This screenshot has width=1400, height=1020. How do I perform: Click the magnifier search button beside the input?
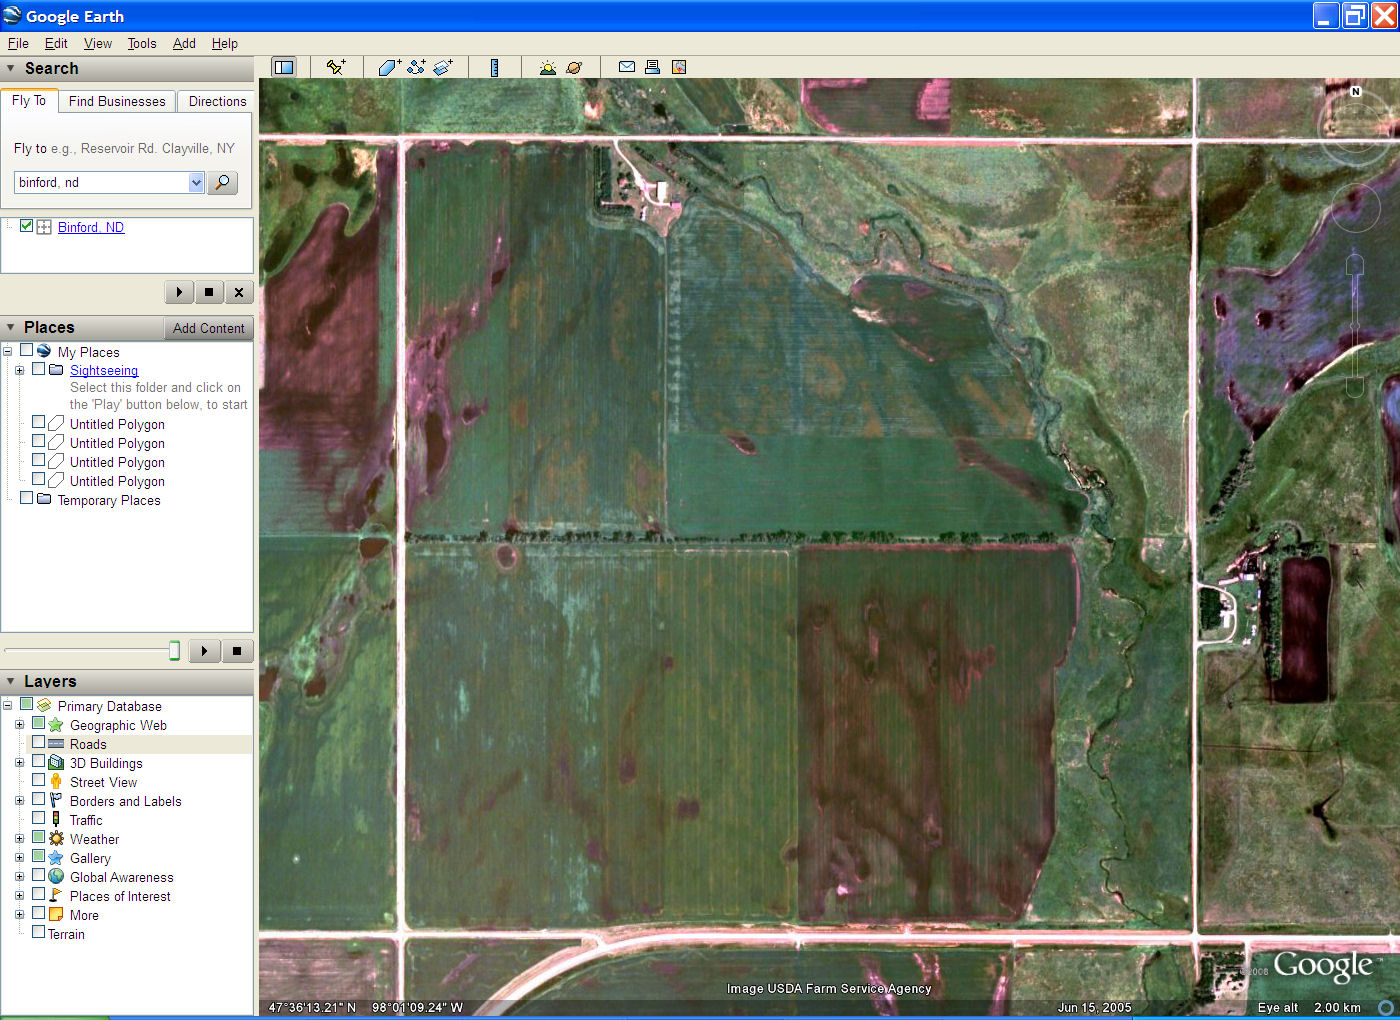(x=222, y=182)
